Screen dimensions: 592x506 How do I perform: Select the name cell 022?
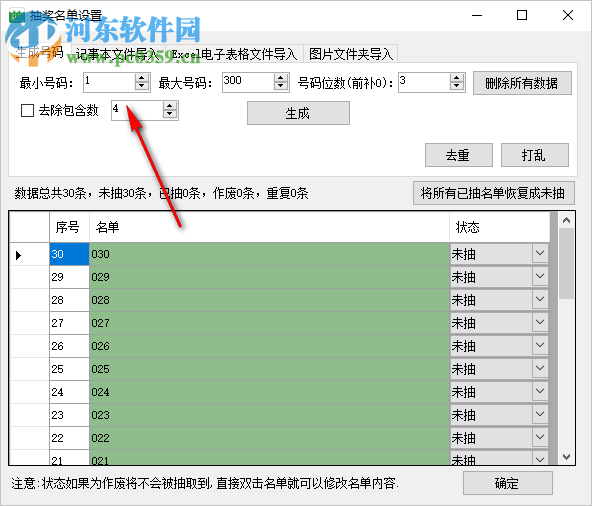(x=269, y=438)
